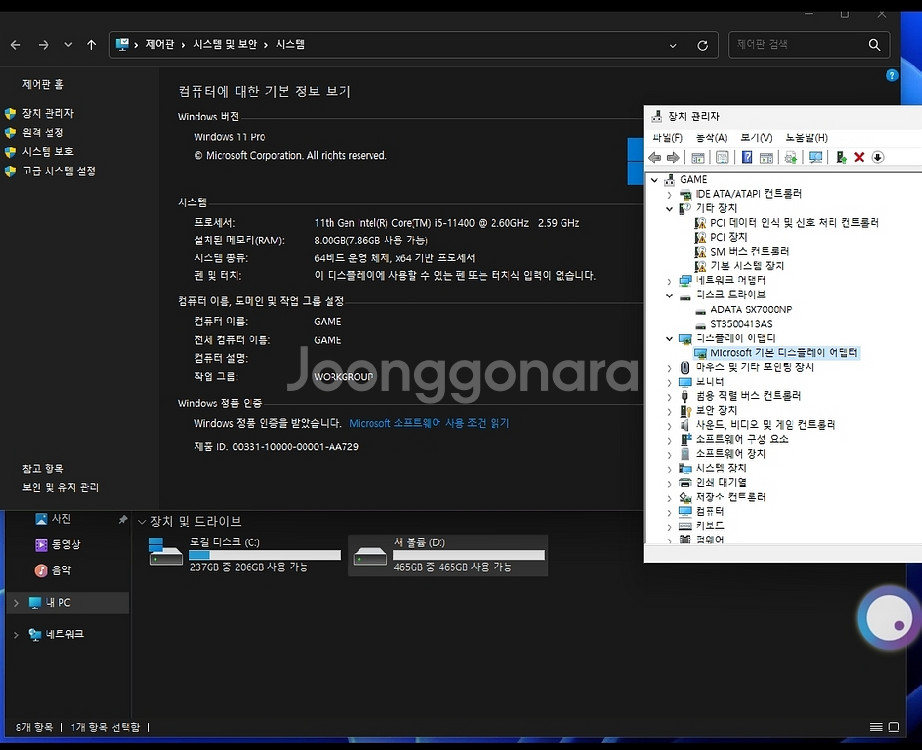Click the pin icon beside 사진
922x750 pixels.
tap(122, 519)
